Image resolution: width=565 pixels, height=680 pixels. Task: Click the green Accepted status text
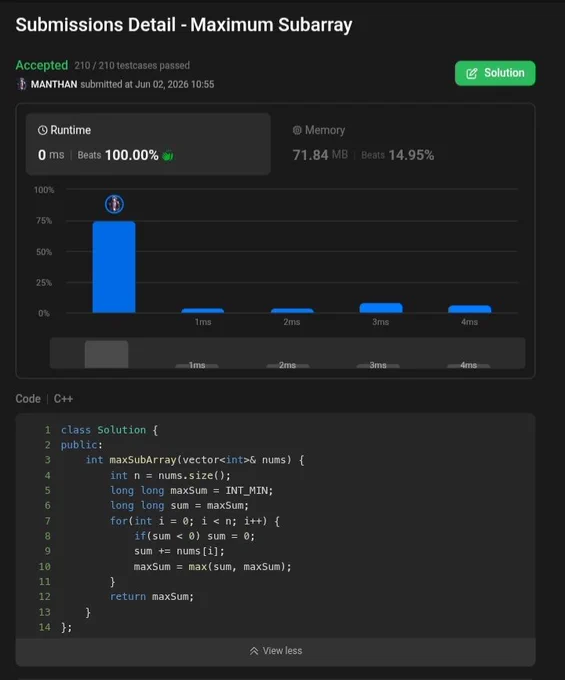tap(42, 65)
